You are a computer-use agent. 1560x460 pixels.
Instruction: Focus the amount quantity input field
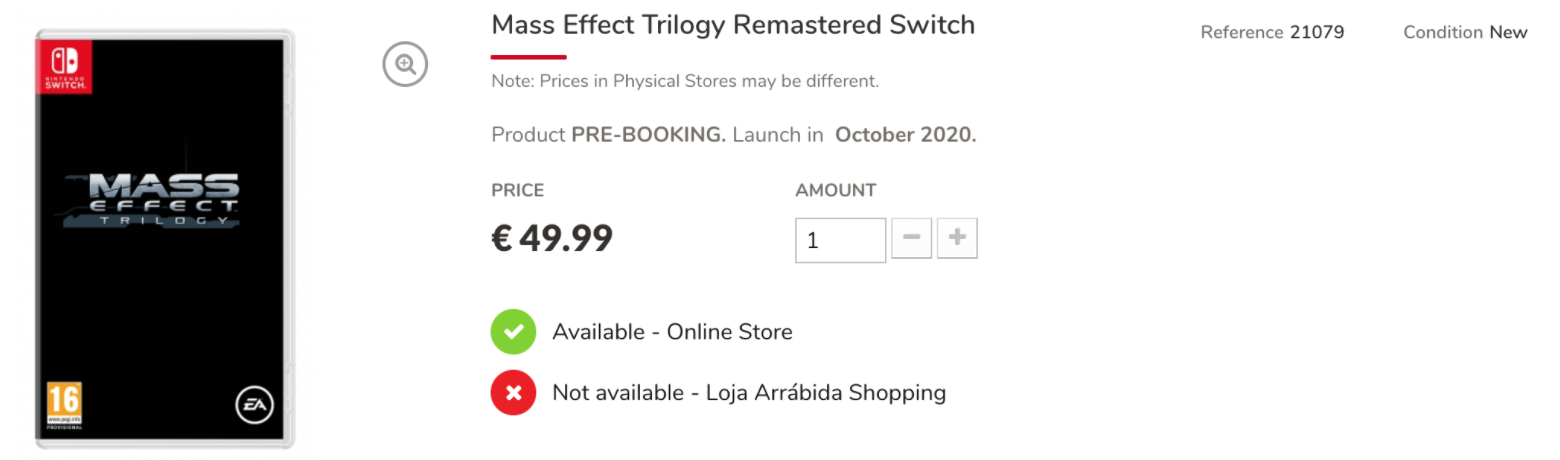[x=840, y=240]
